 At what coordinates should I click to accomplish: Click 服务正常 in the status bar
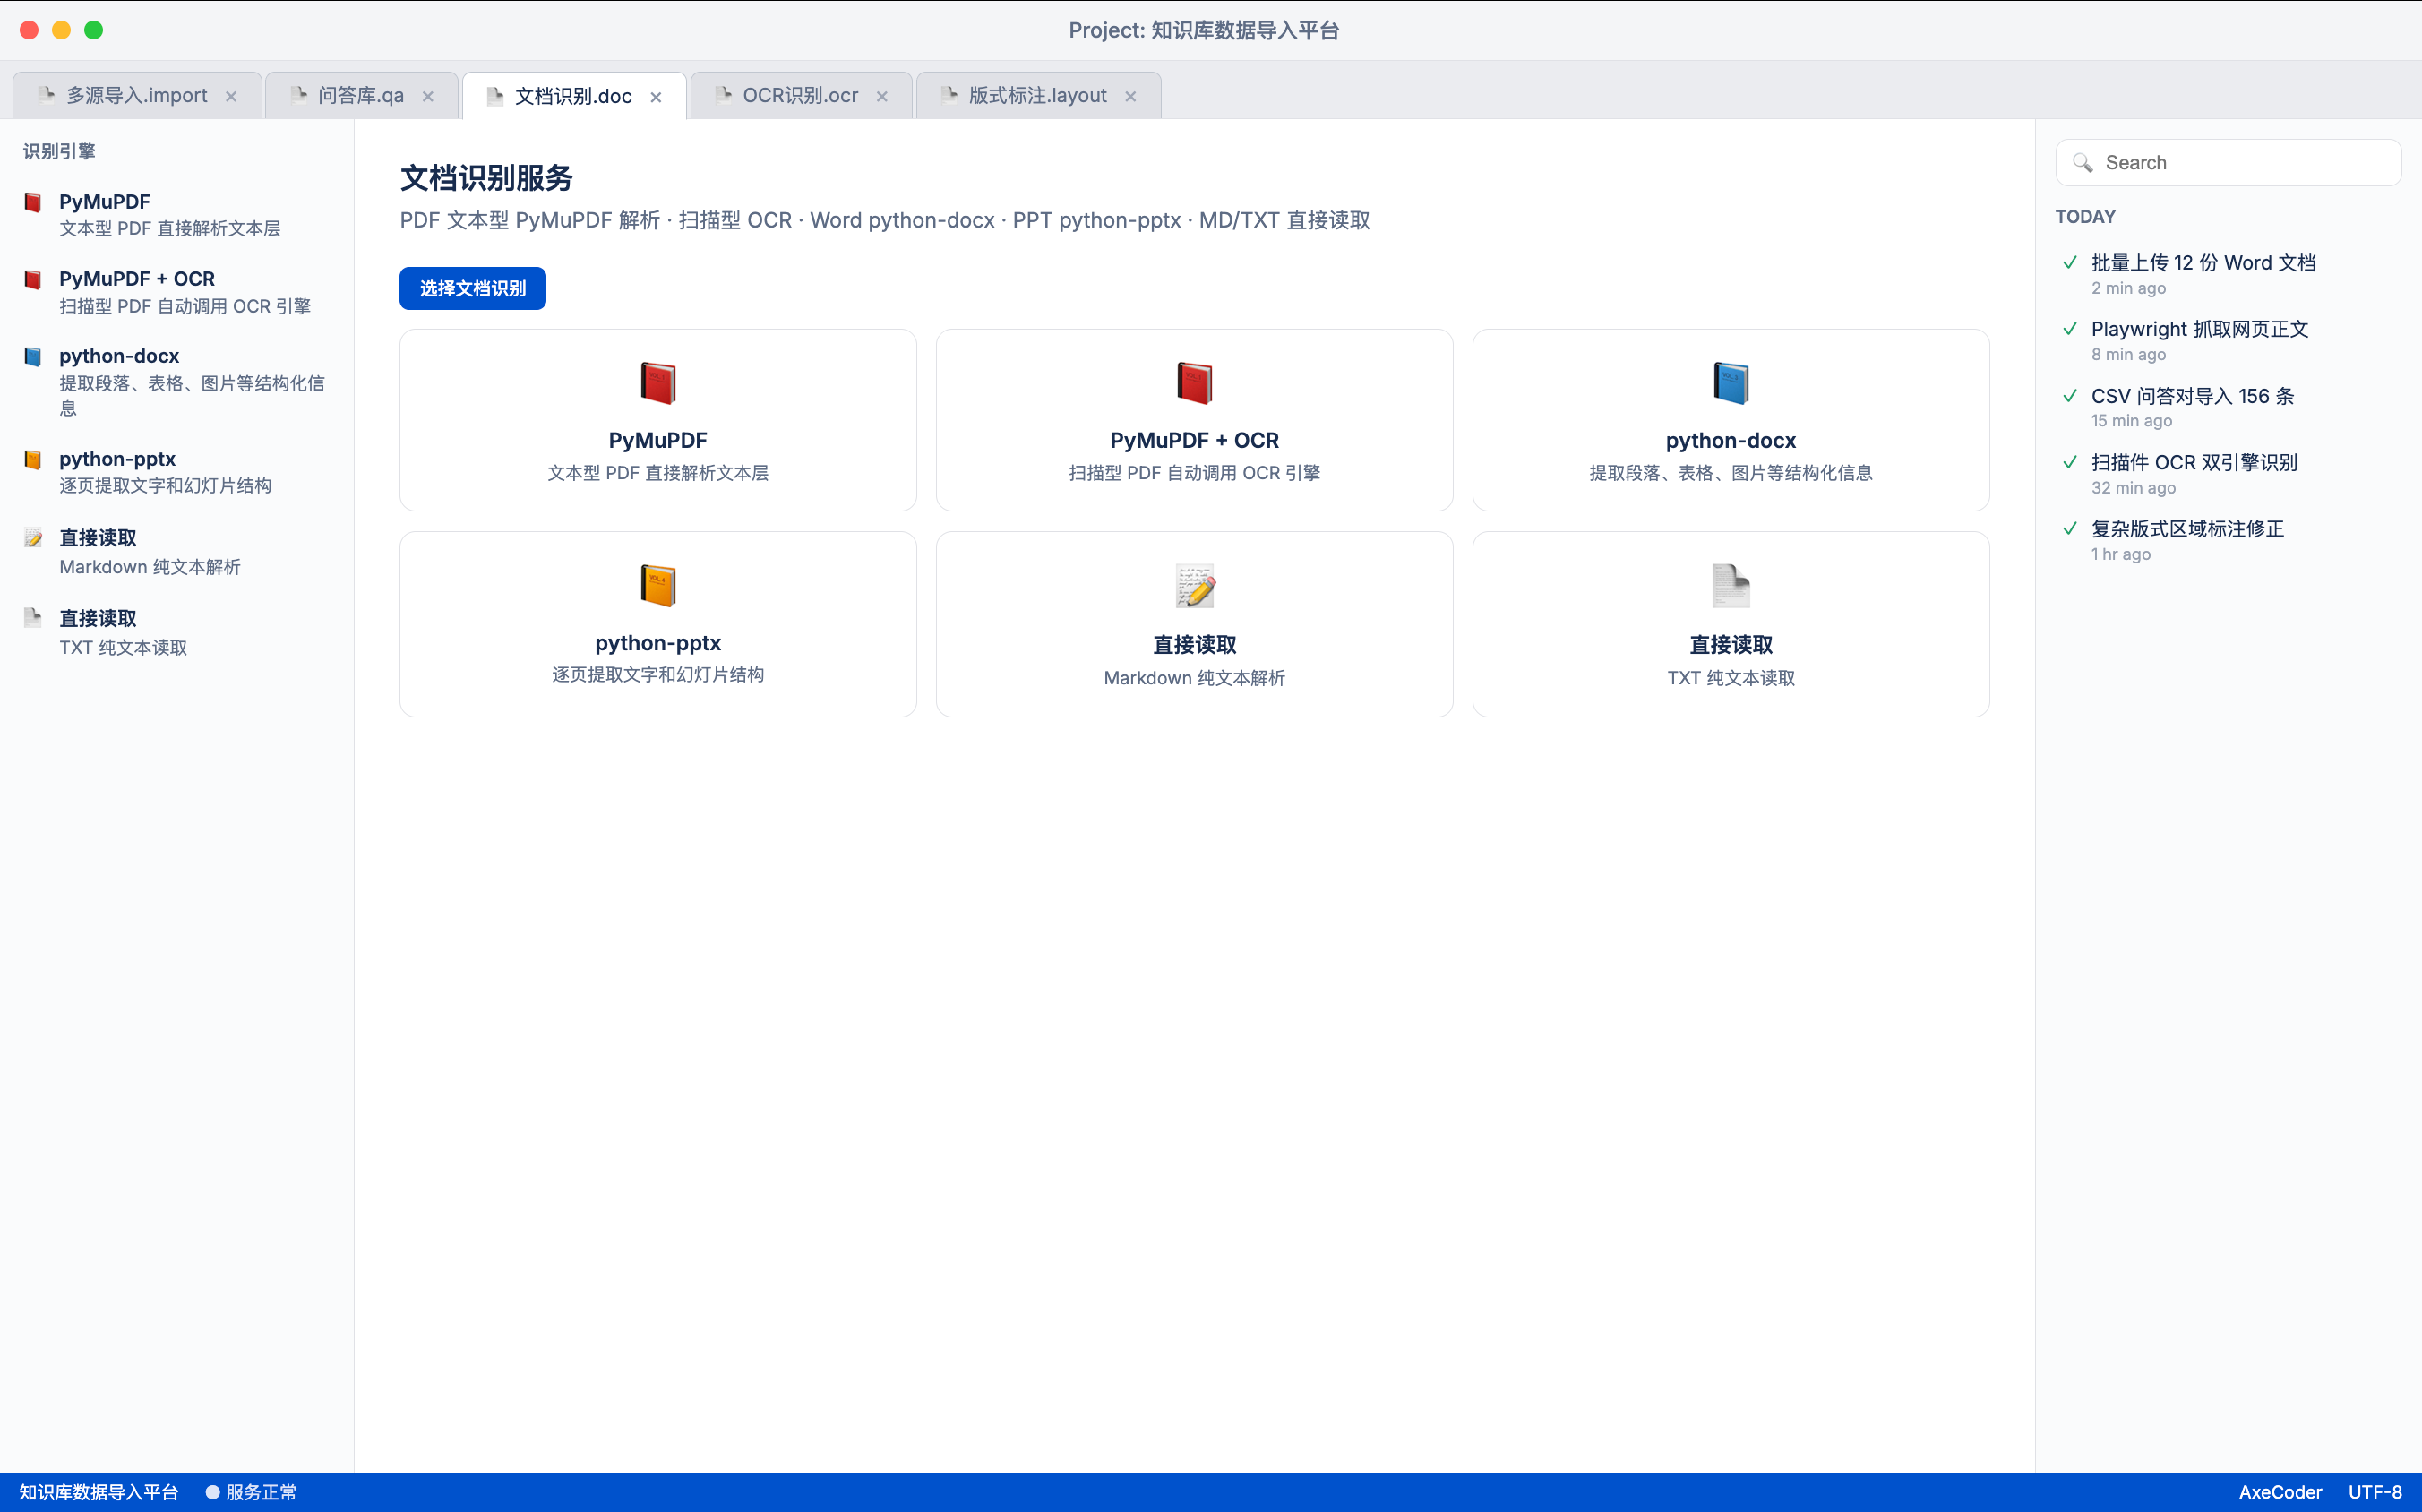coord(261,1492)
